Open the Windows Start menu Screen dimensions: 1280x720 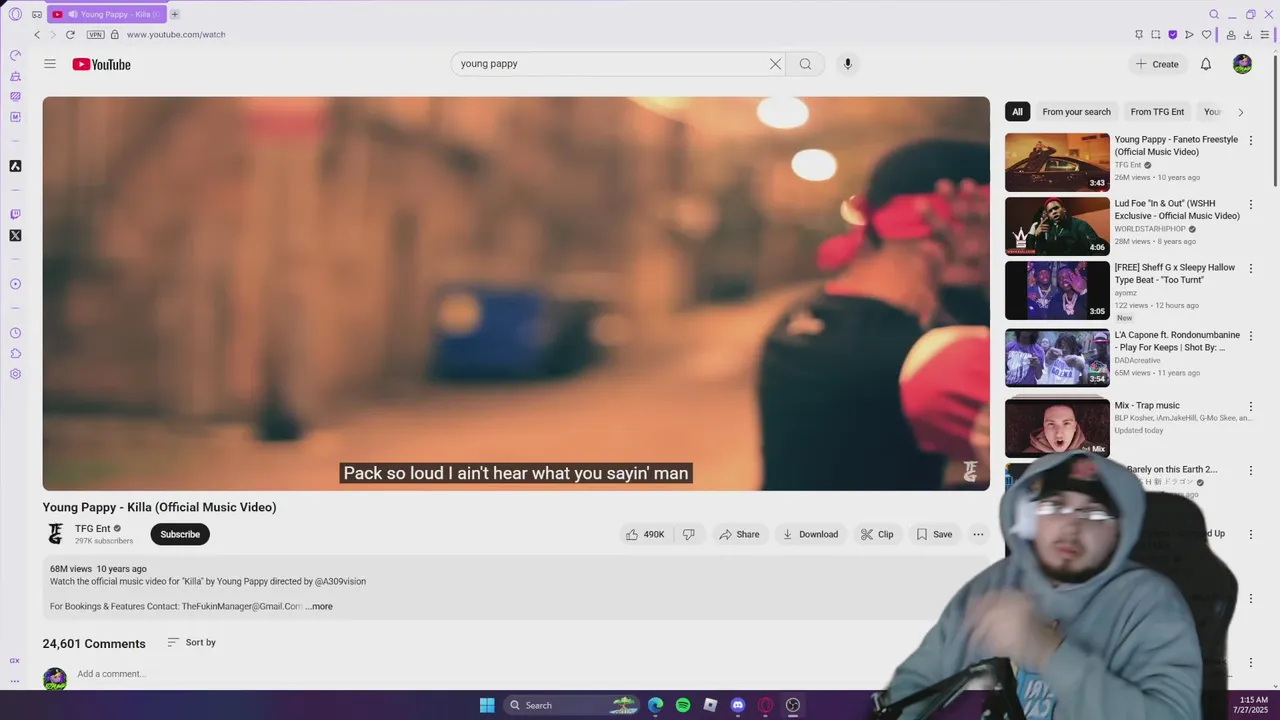pos(487,705)
